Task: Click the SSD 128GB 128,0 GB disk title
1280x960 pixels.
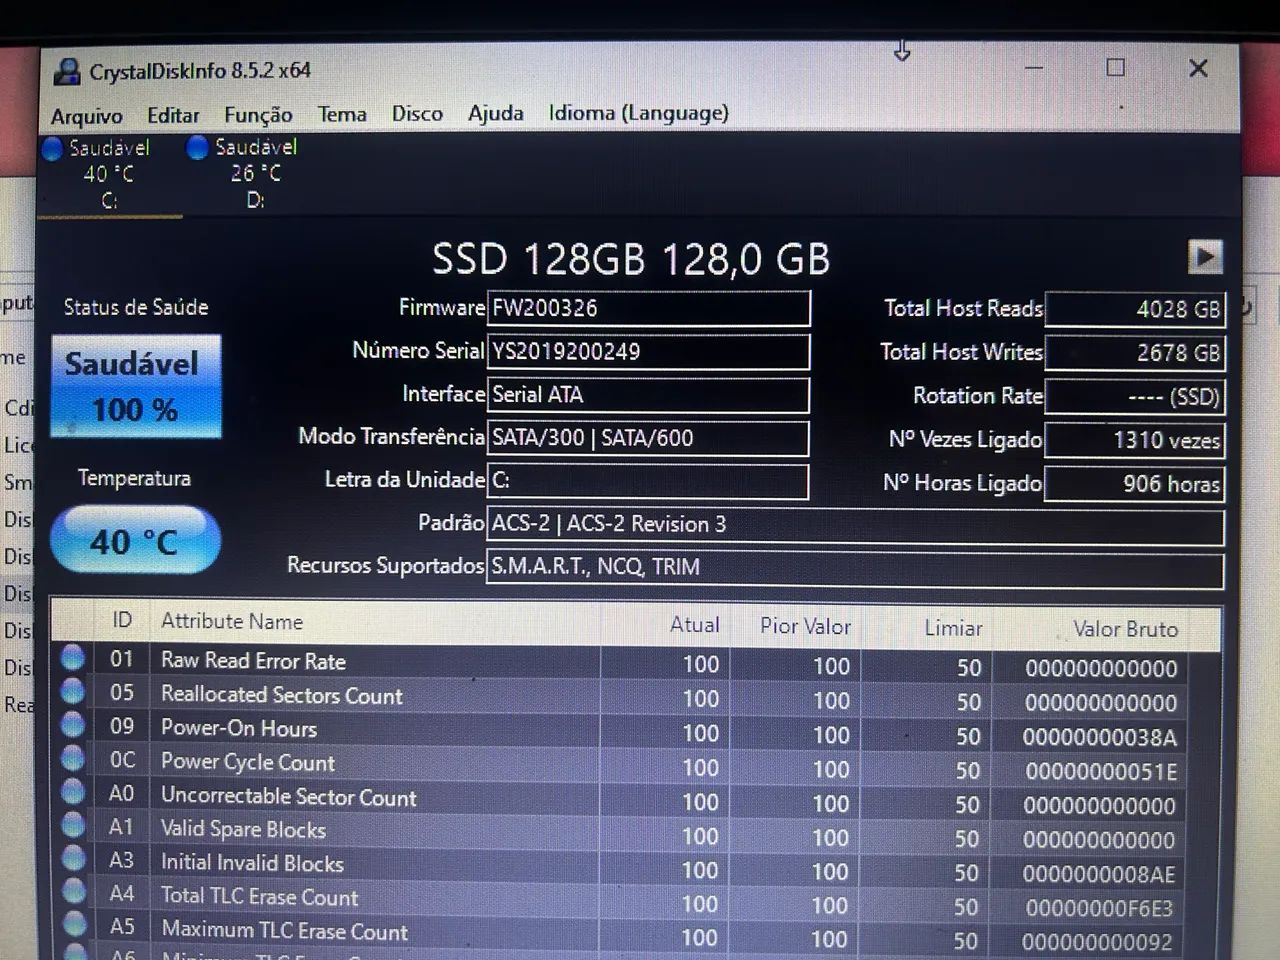Action: pyautogui.click(x=631, y=259)
